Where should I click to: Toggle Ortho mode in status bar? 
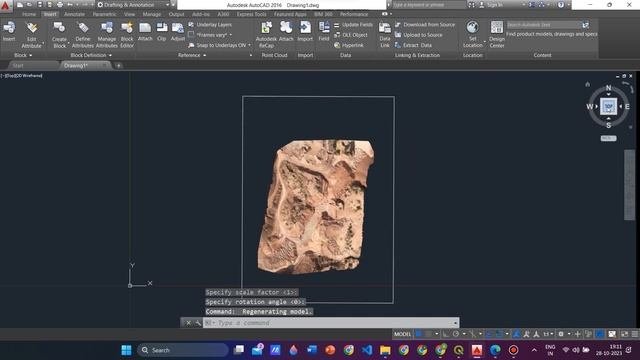coord(446,334)
